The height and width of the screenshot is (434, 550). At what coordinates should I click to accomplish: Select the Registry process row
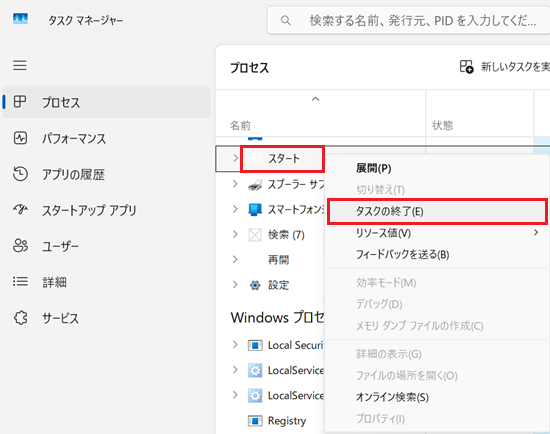[270, 421]
